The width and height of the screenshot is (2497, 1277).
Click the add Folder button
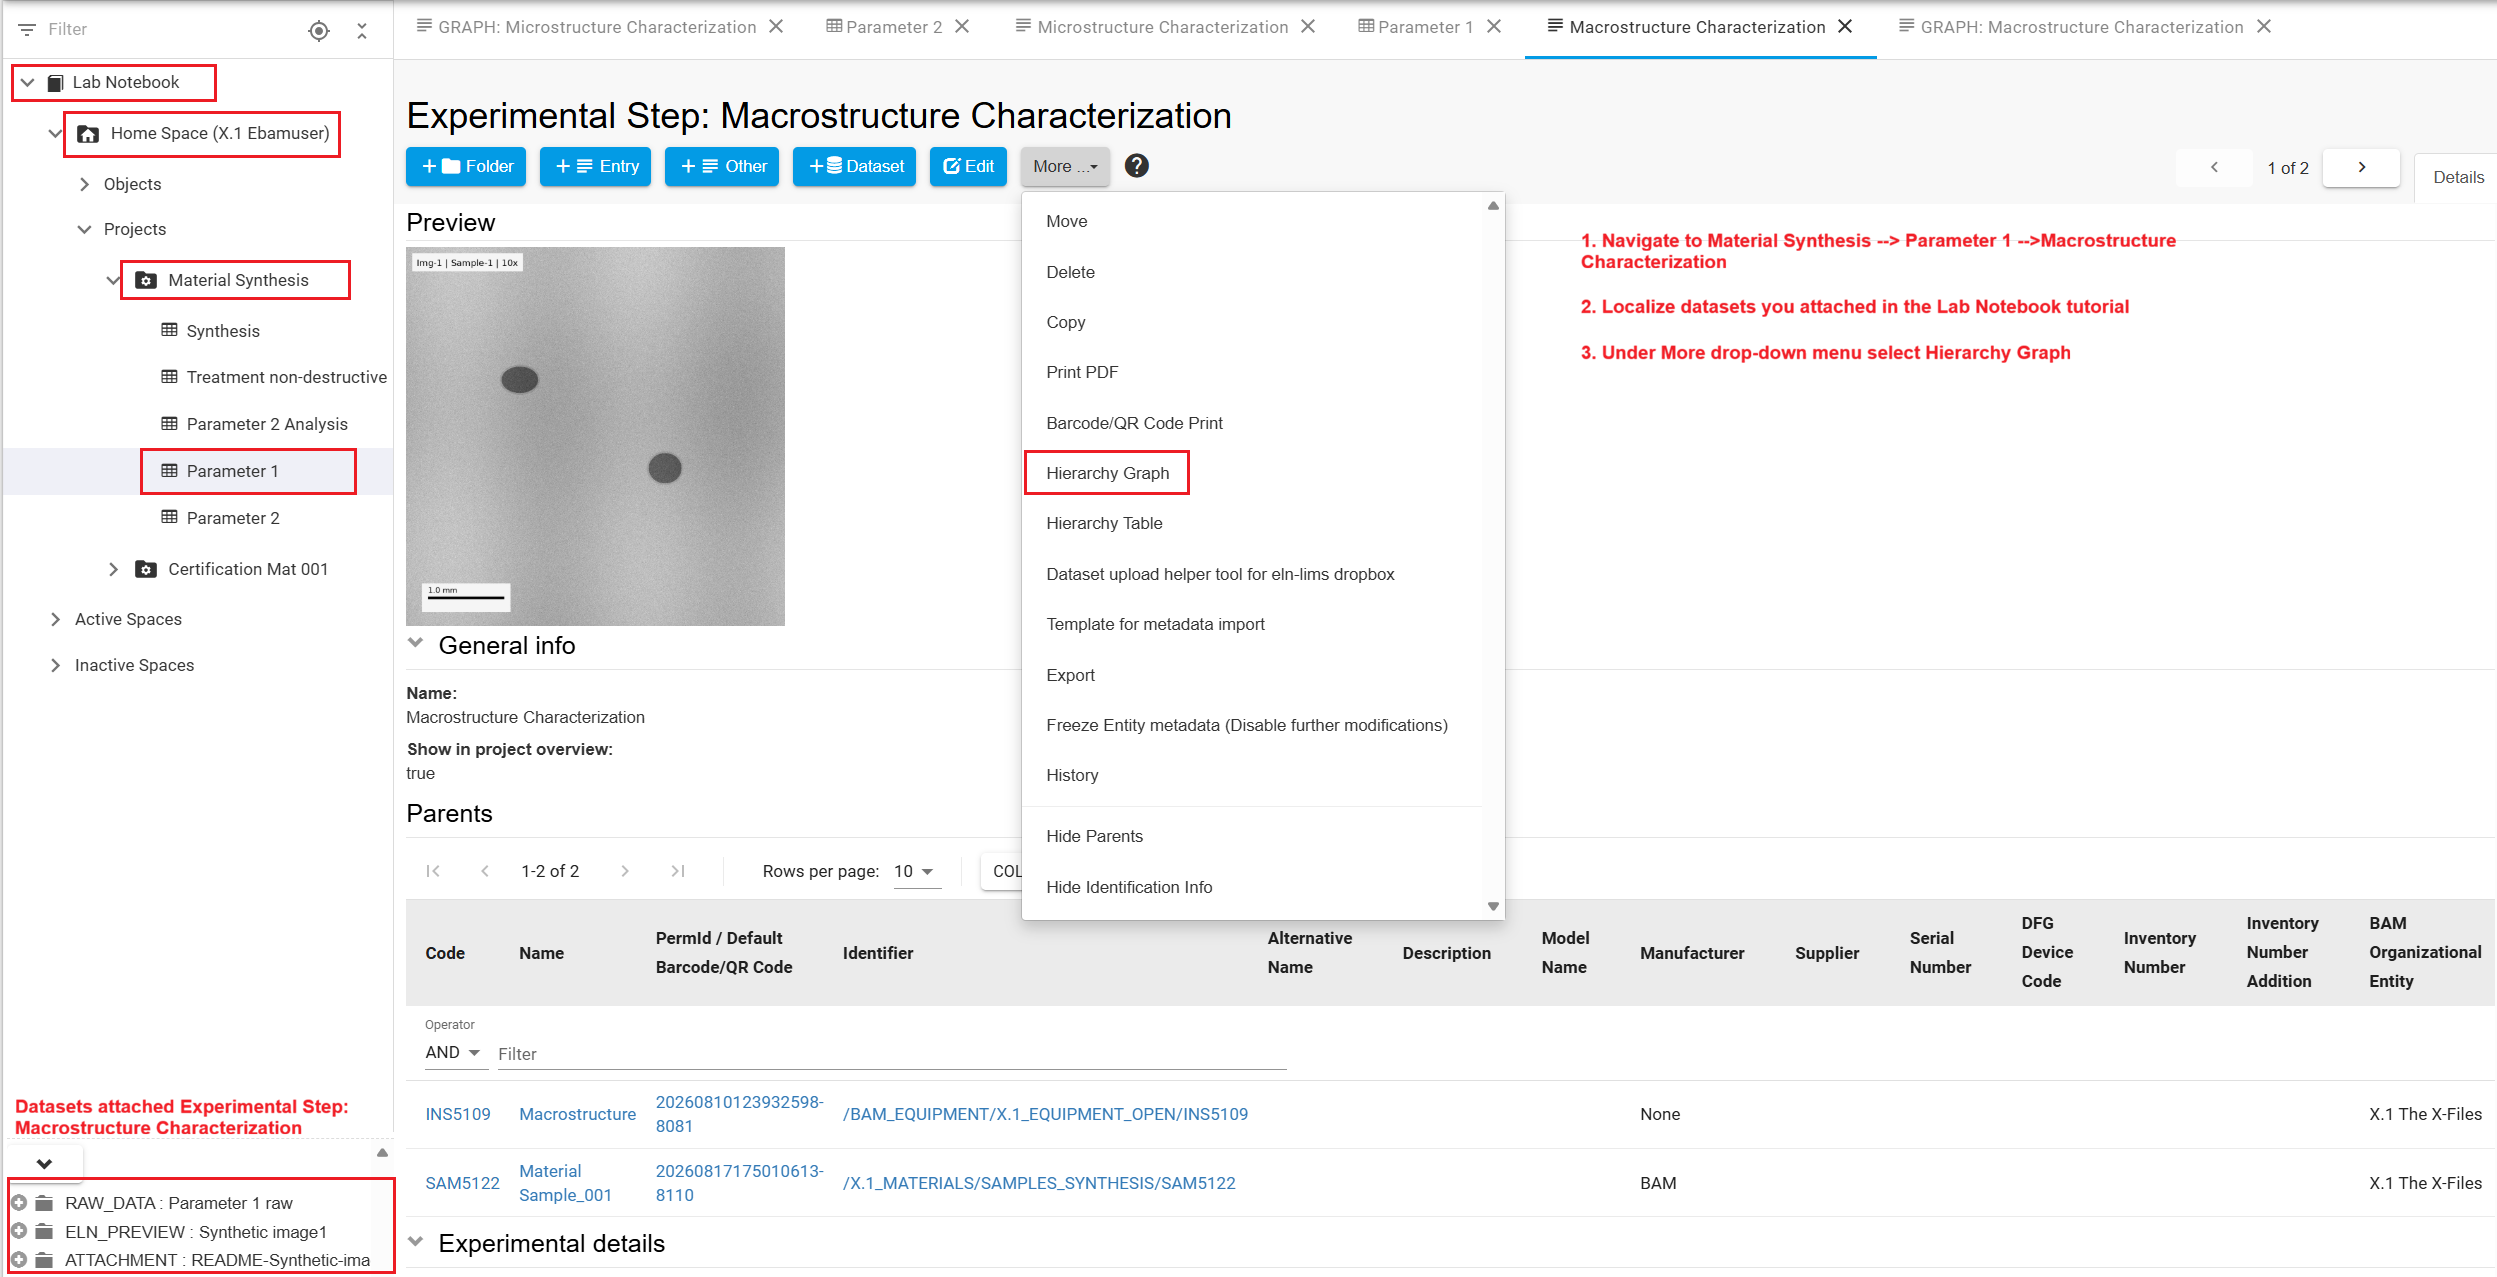466,167
